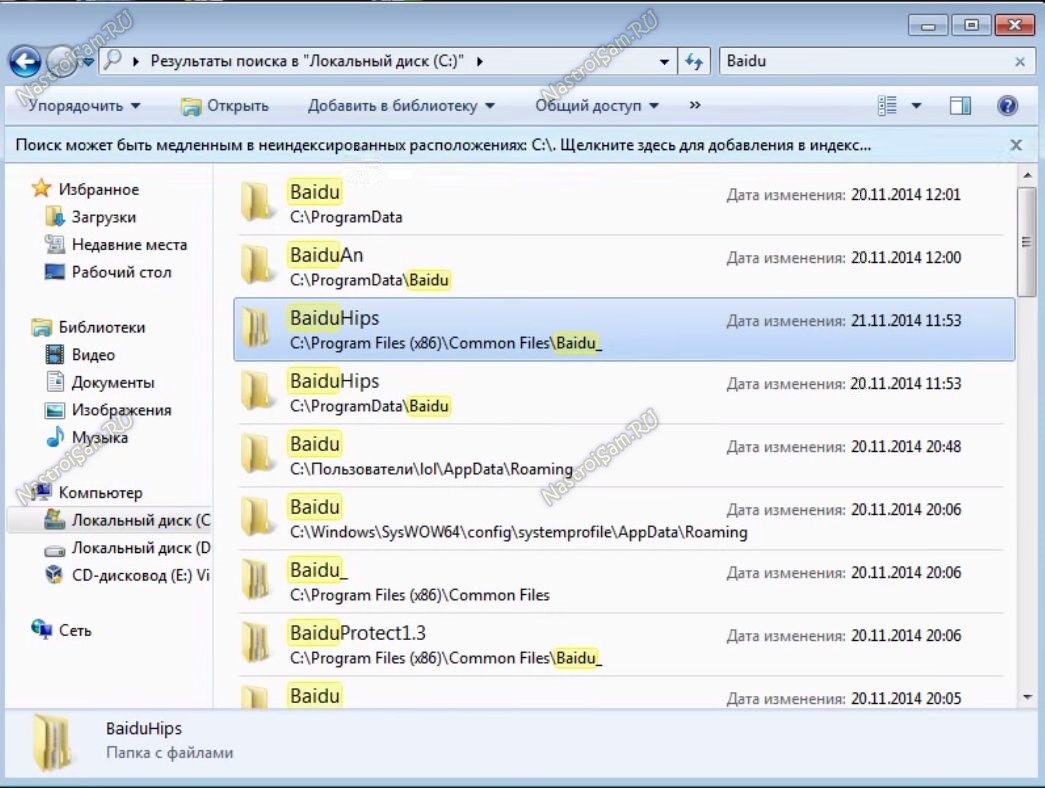This screenshot has height=788, width=1045.
Task: Click the Сеть network icon in sidebar
Action: pyautogui.click(x=42, y=630)
